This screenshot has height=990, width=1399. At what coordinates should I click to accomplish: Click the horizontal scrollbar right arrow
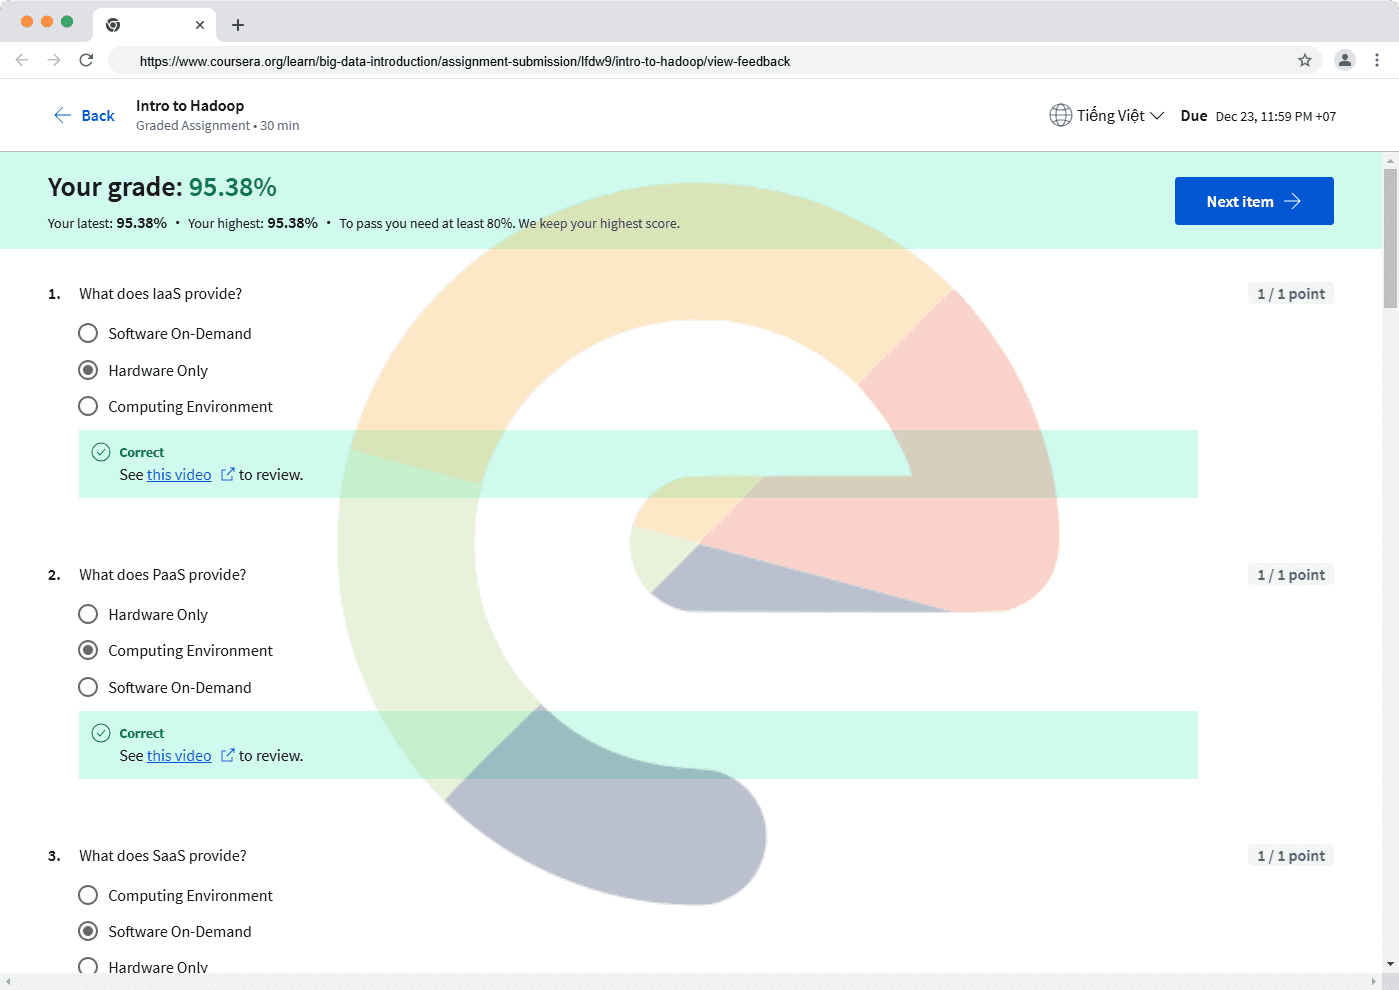(x=1375, y=982)
